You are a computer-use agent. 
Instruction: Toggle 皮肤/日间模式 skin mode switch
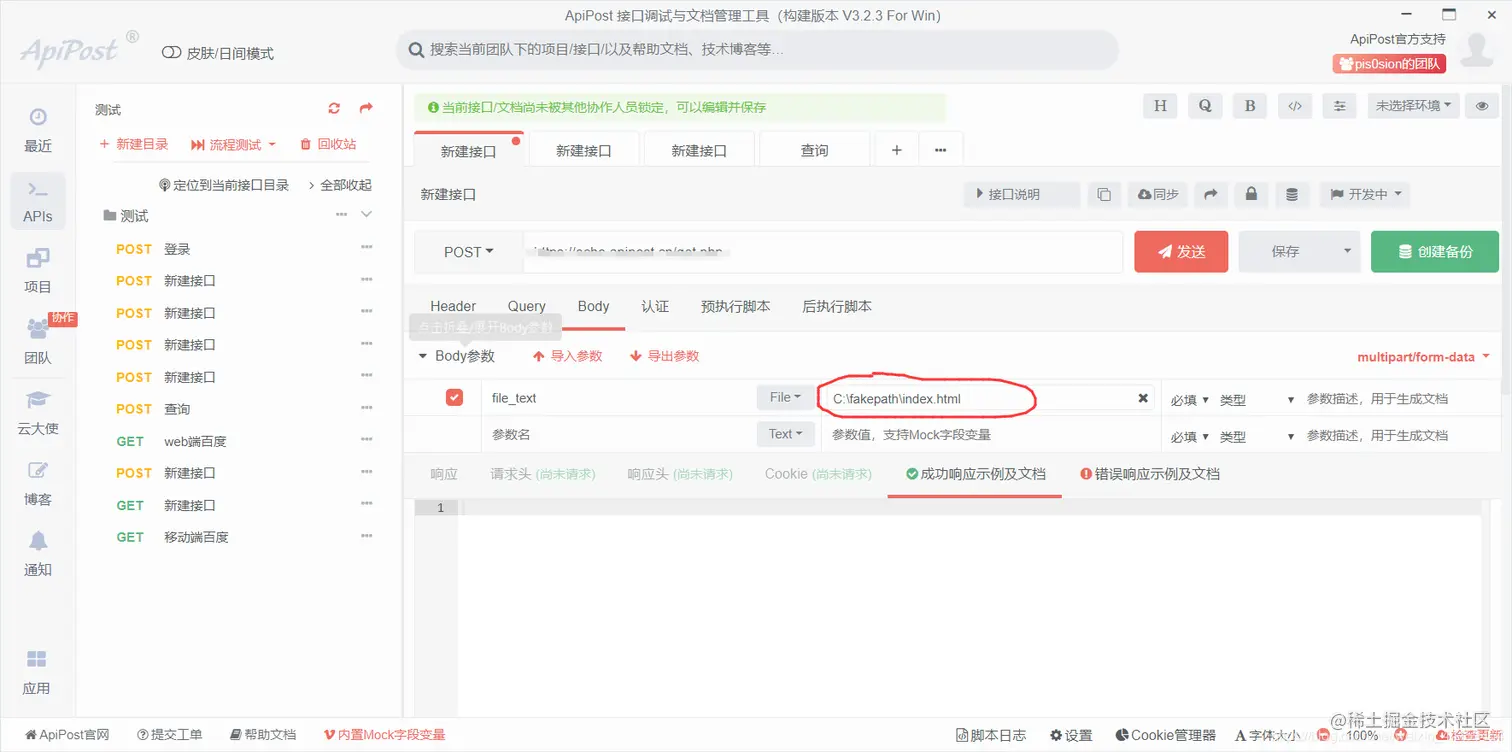(171, 53)
